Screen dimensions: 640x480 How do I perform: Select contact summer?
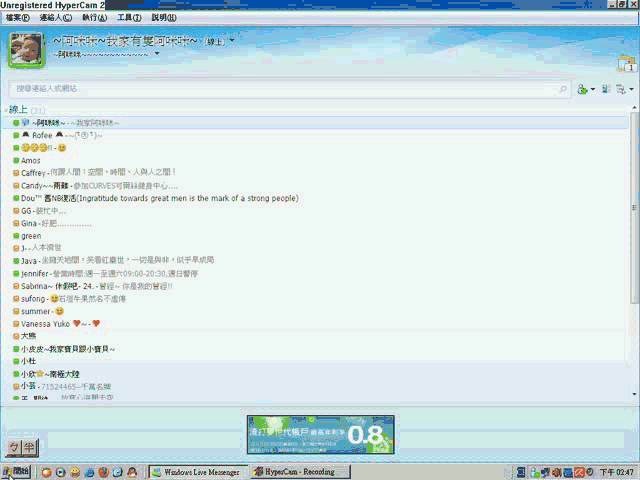coord(39,311)
